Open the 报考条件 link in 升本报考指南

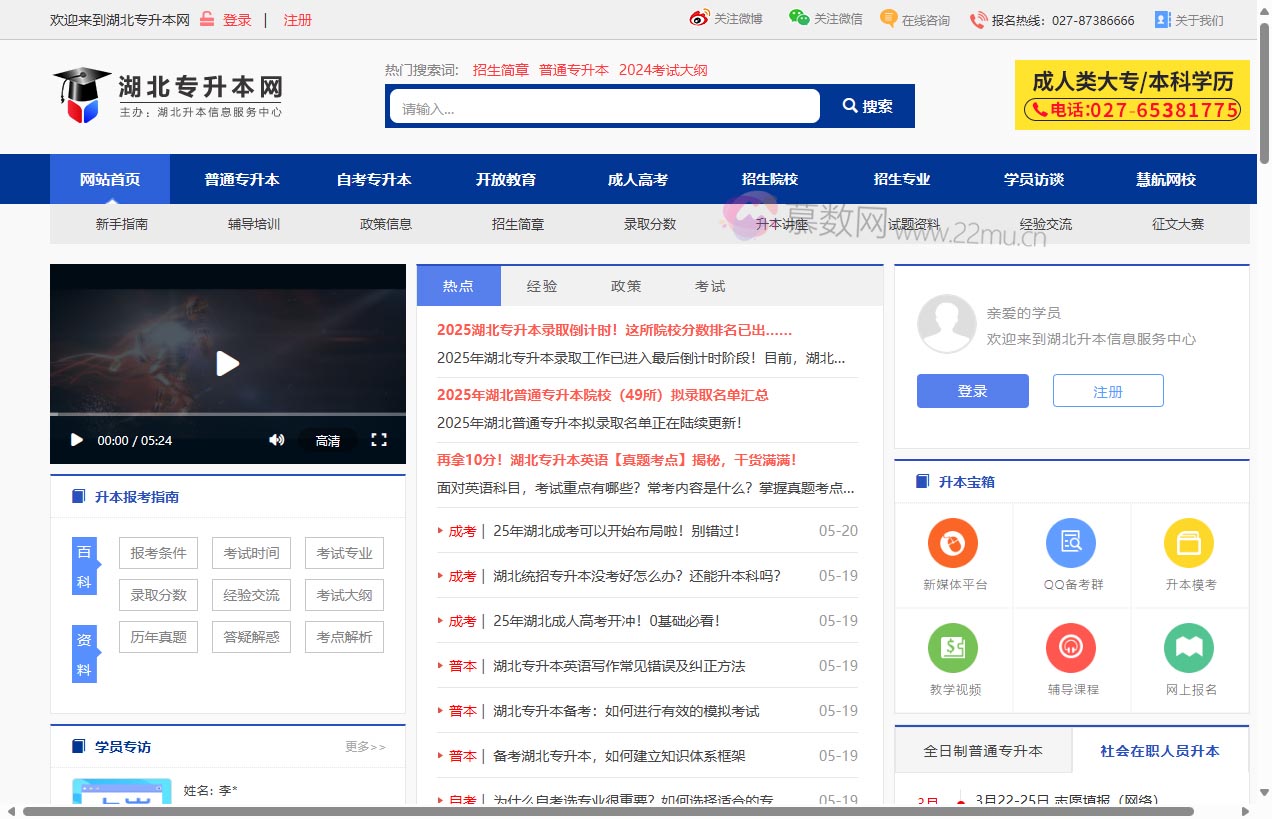click(x=157, y=552)
